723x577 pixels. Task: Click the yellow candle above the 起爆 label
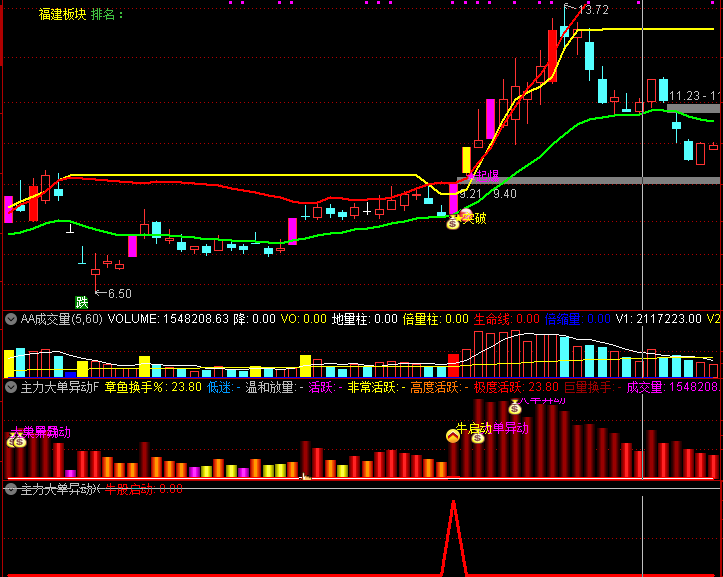pyautogui.click(x=466, y=160)
